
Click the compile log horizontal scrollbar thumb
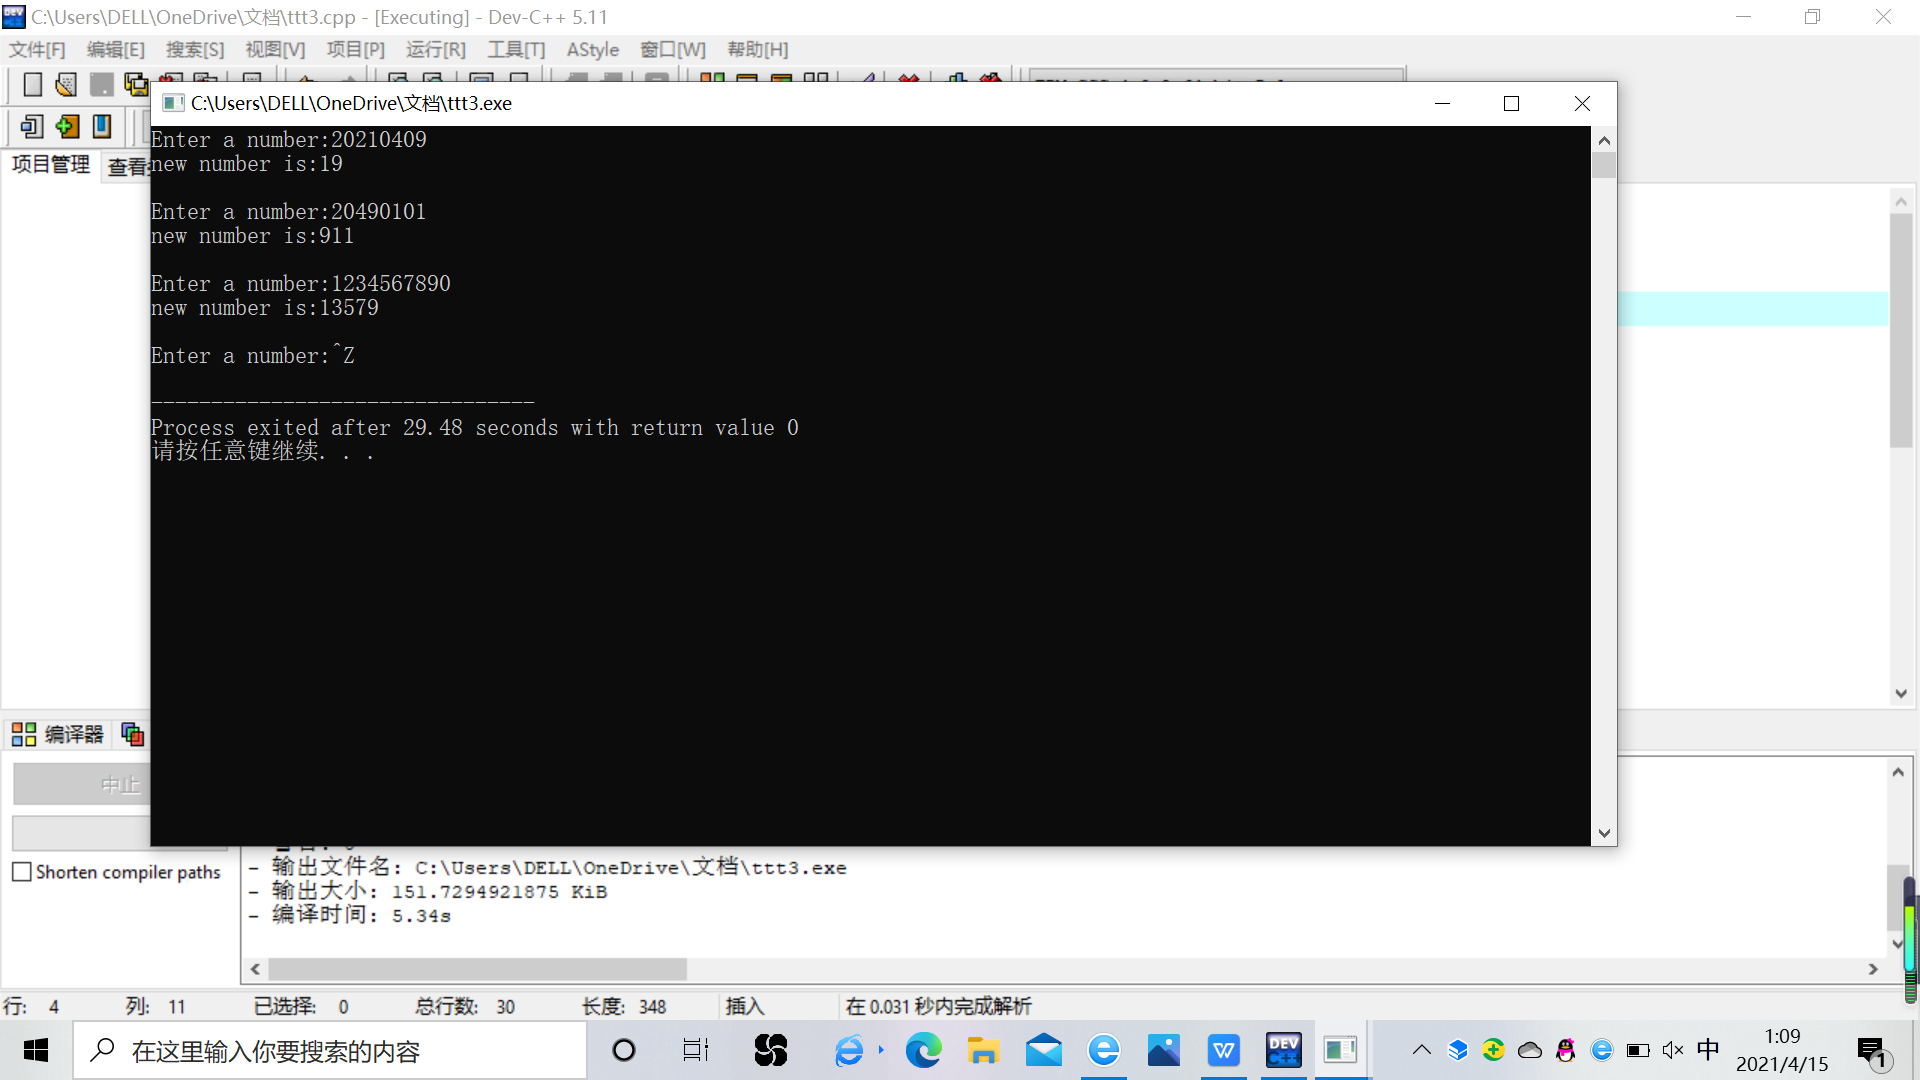tap(477, 969)
